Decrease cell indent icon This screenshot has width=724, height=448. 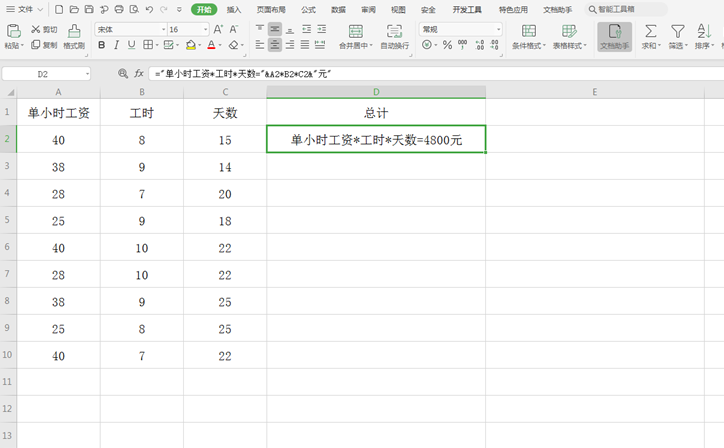click(x=307, y=30)
